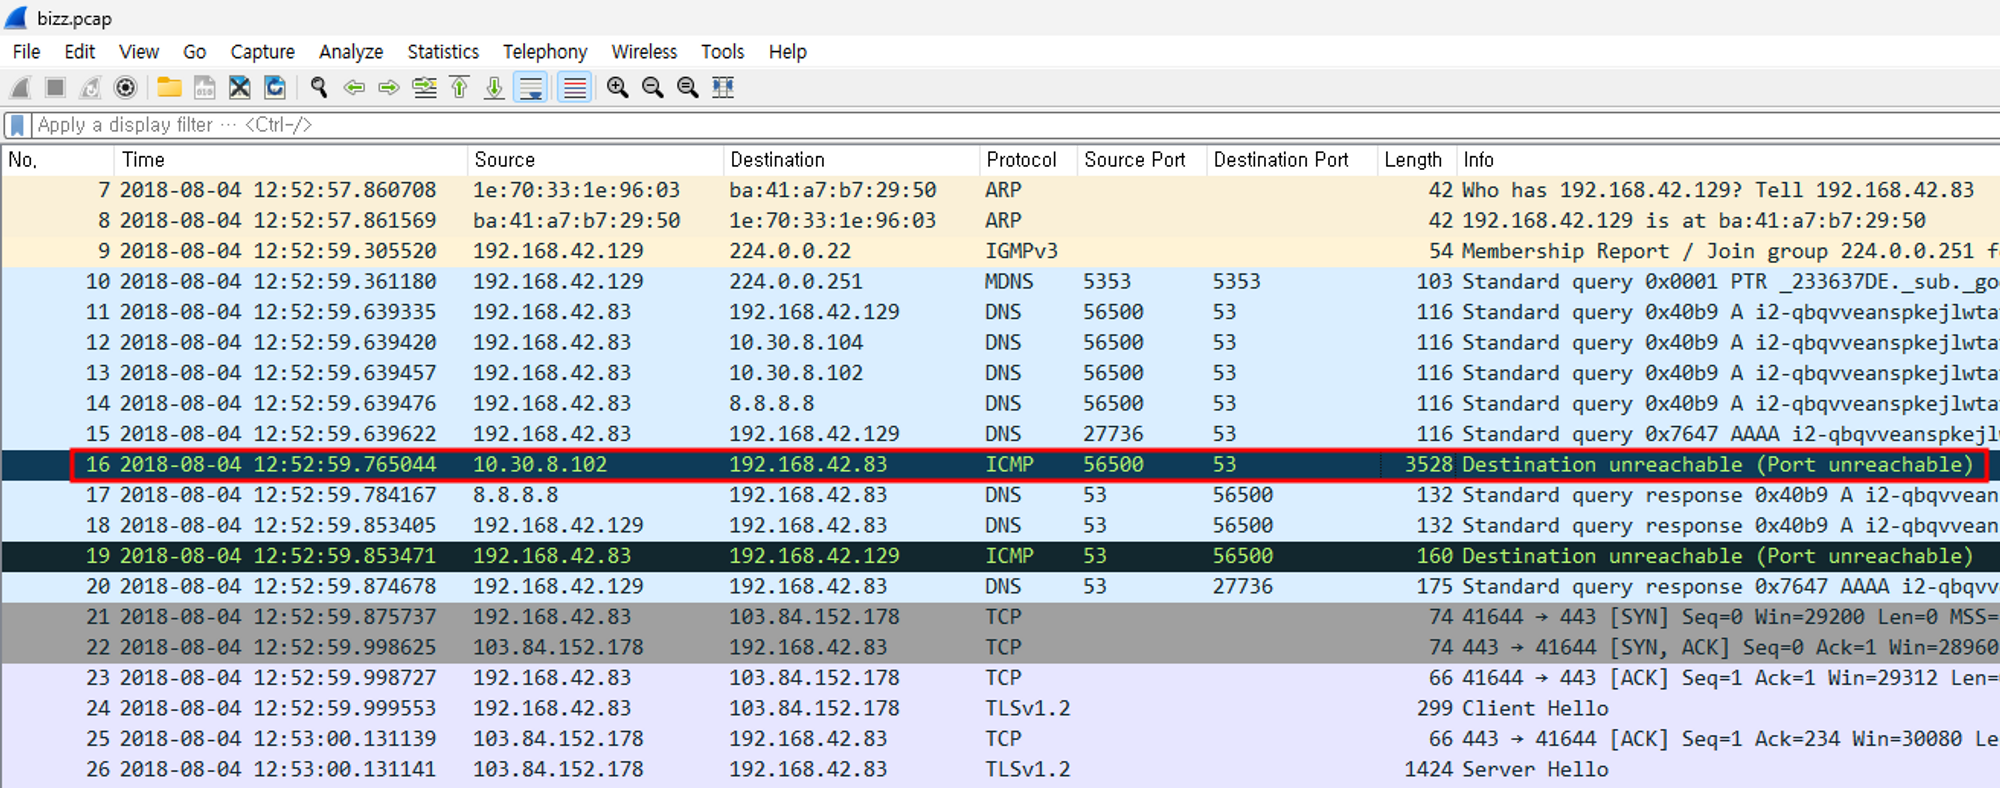Screen dimensions: 2000x788
Task: Open the View menu
Action: click(x=139, y=52)
